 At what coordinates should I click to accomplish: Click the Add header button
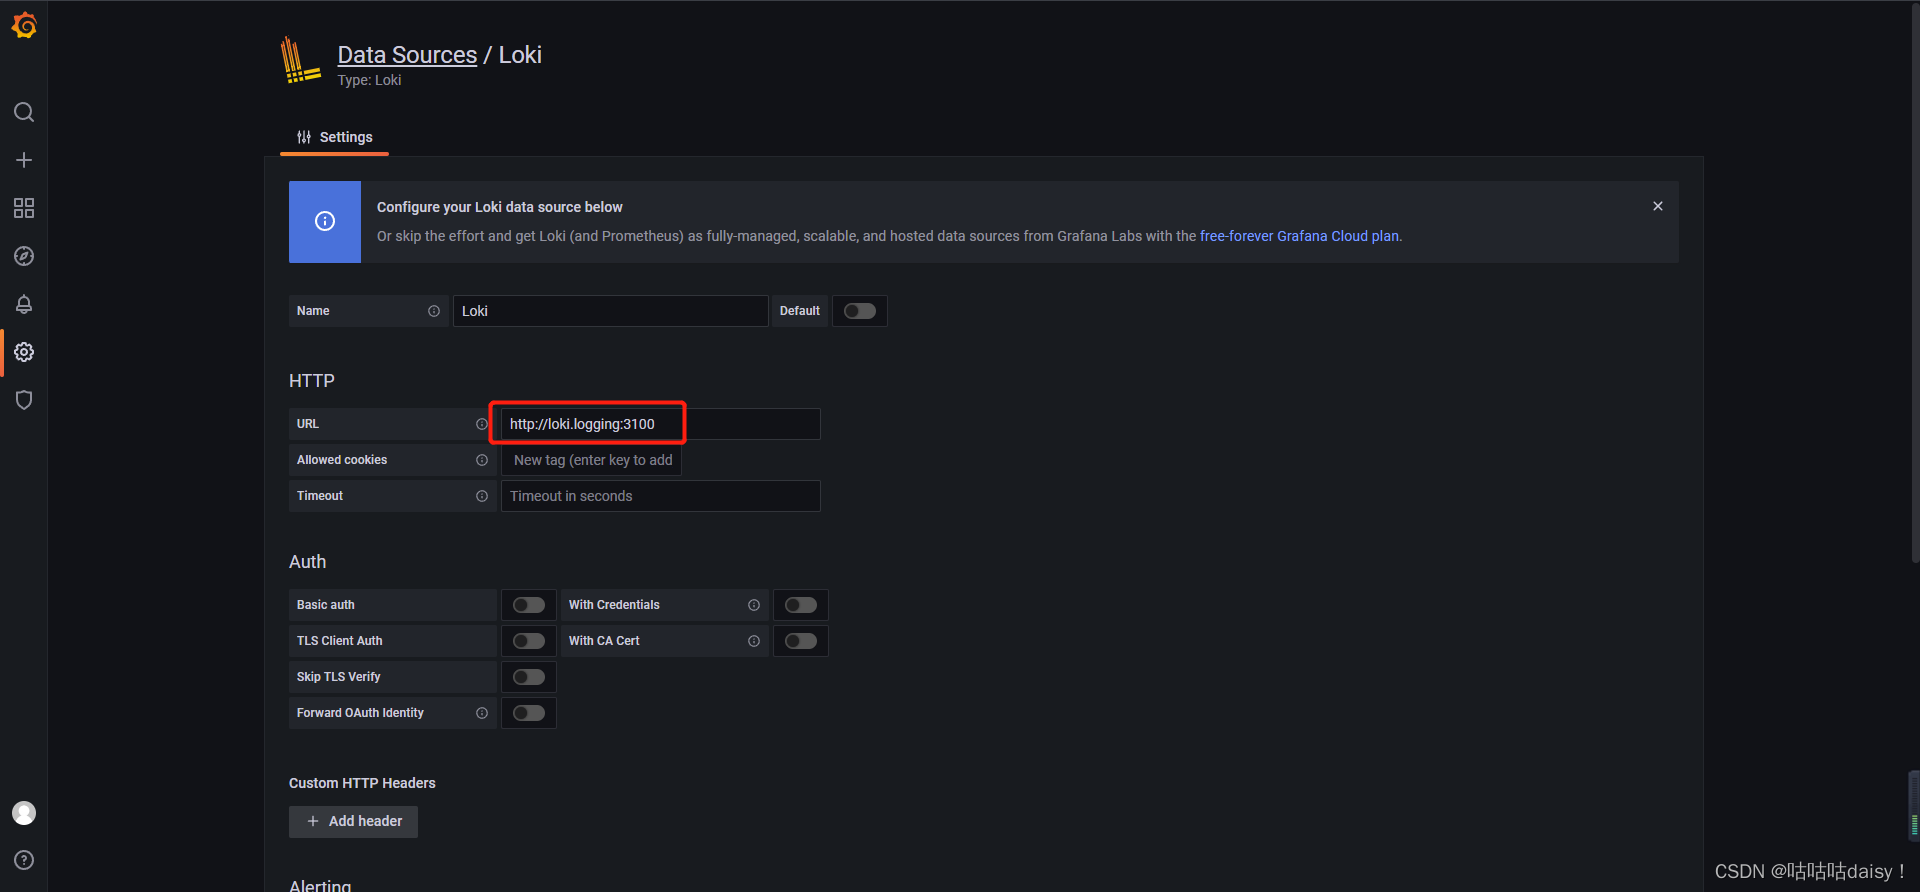click(x=353, y=821)
